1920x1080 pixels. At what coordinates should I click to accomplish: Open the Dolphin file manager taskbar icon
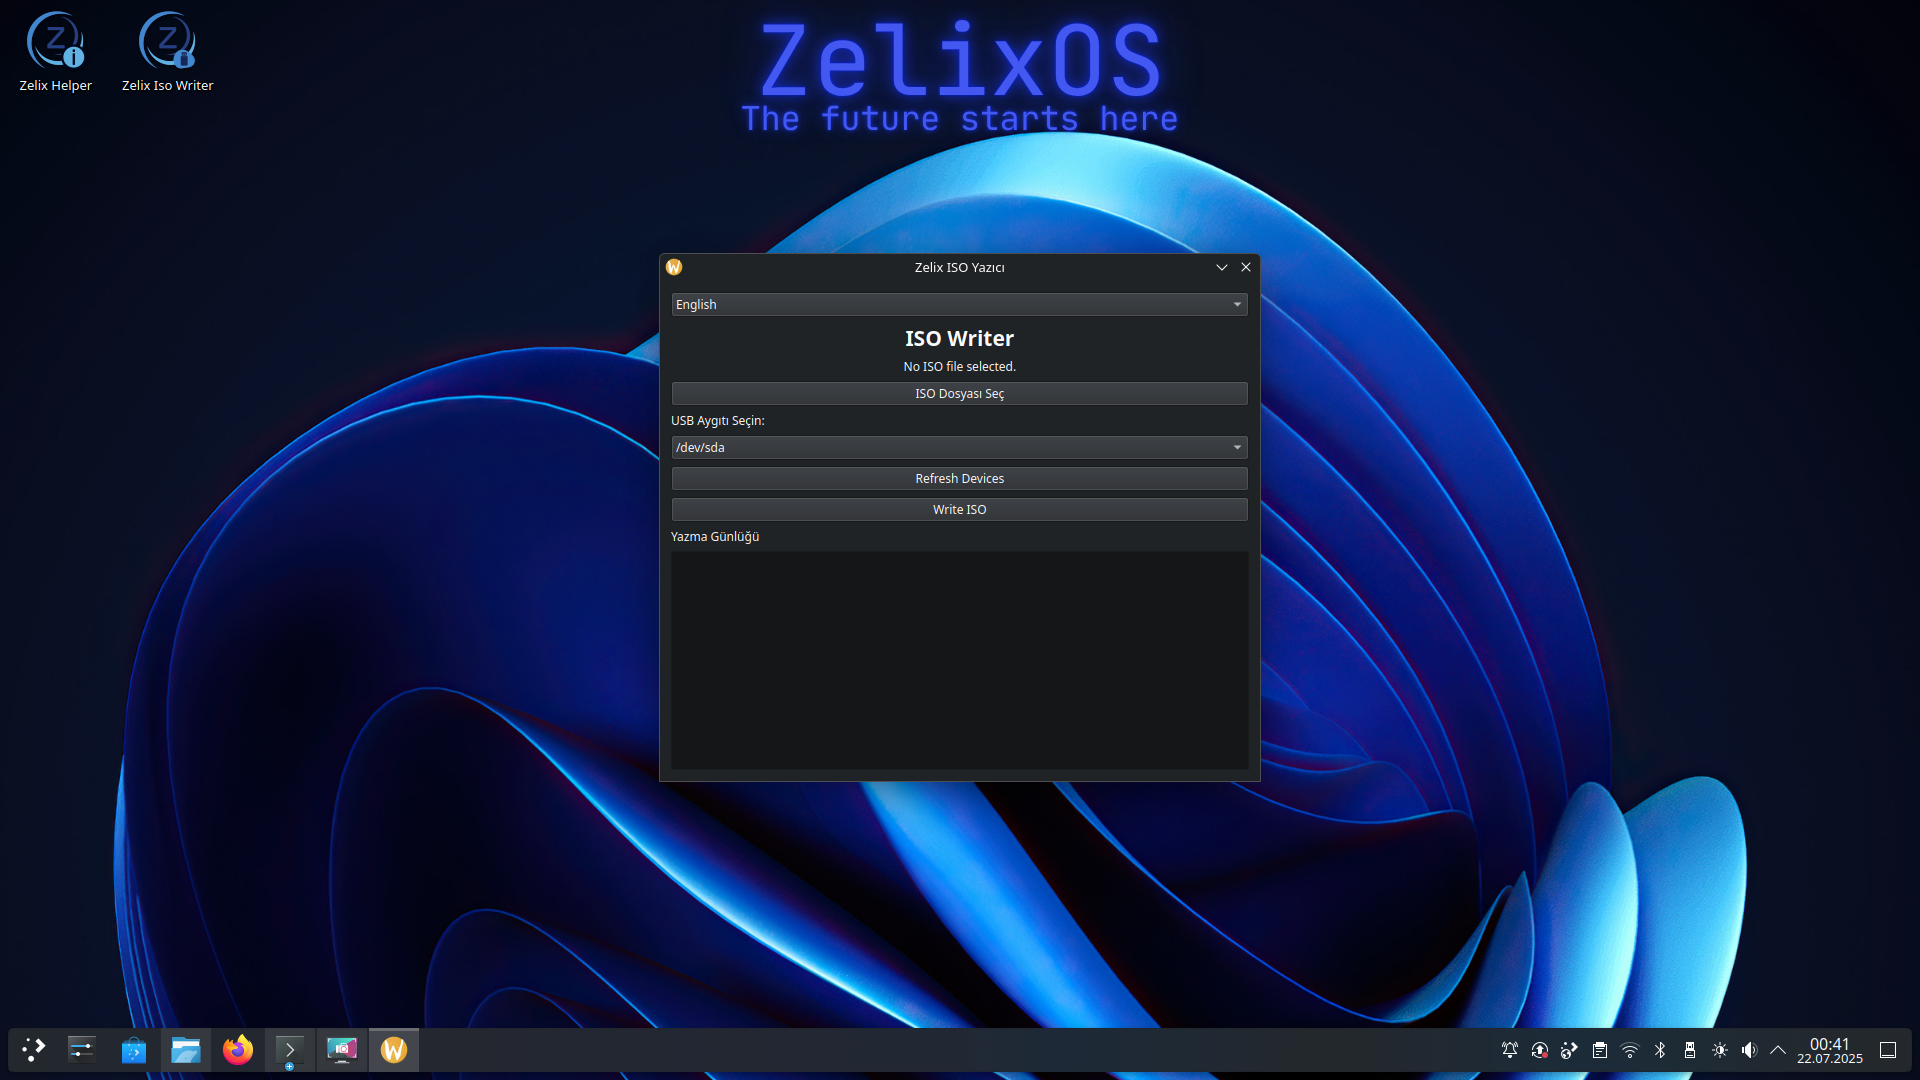(186, 1050)
